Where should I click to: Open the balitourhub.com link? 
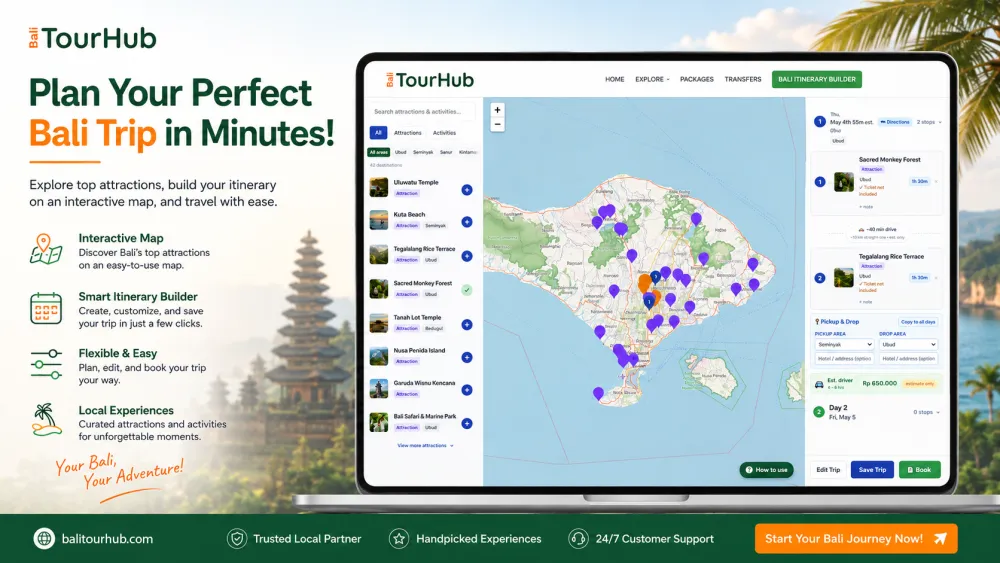pos(107,539)
